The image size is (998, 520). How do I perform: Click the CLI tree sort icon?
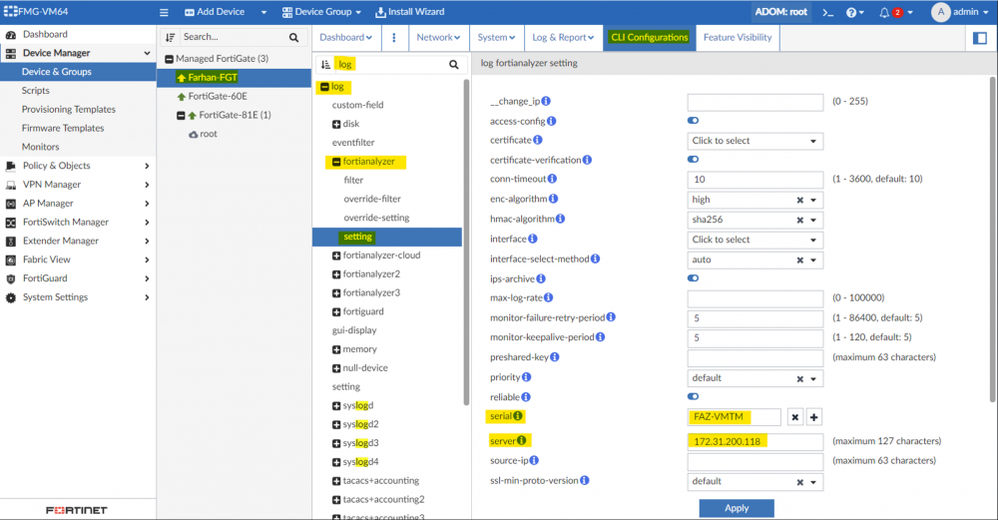point(325,64)
